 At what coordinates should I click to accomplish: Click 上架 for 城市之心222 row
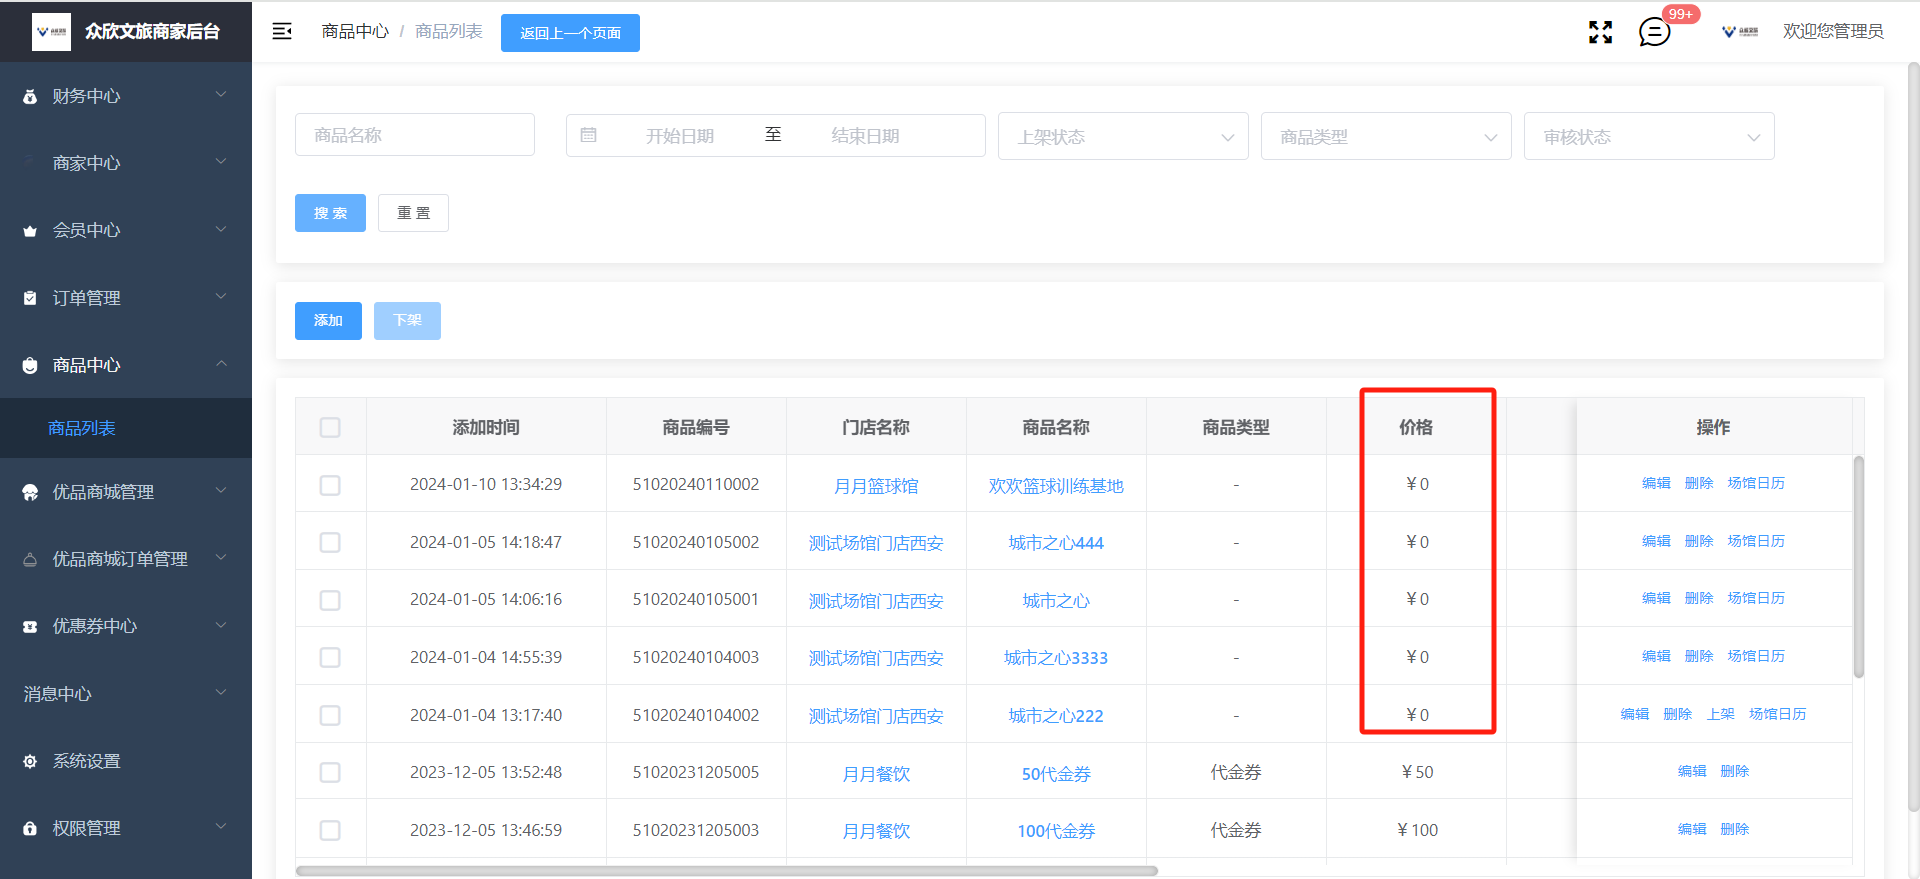tap(1721, 714)
